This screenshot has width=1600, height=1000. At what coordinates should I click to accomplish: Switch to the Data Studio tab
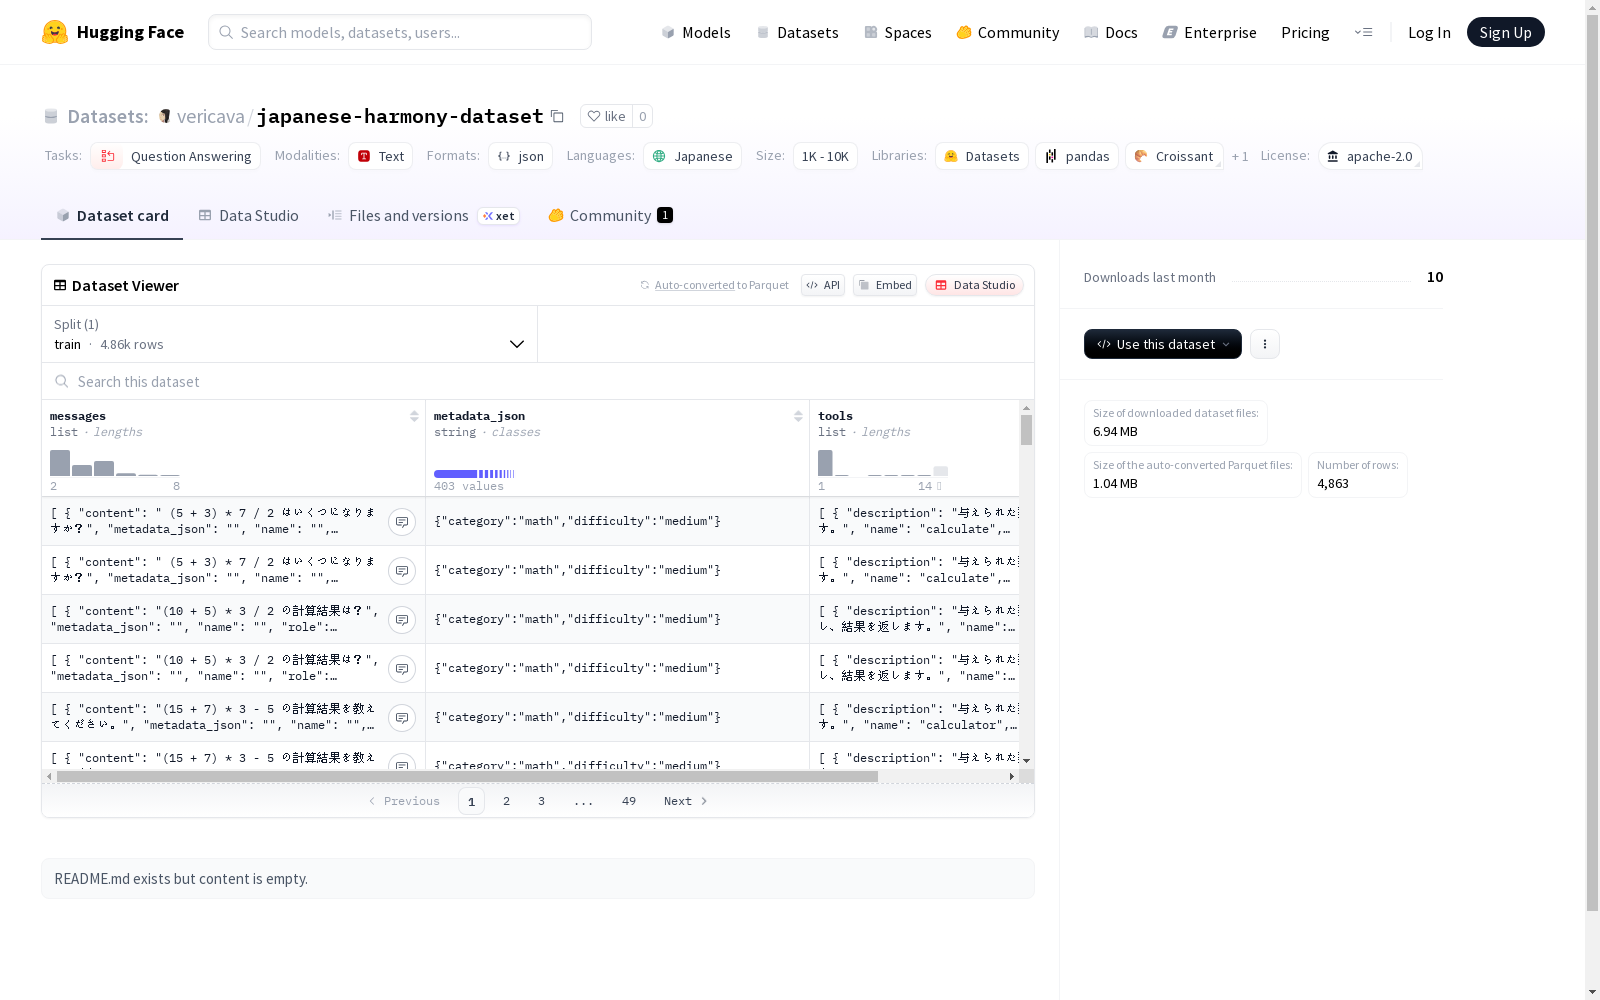pyautogui.click(x=248, y=216)
